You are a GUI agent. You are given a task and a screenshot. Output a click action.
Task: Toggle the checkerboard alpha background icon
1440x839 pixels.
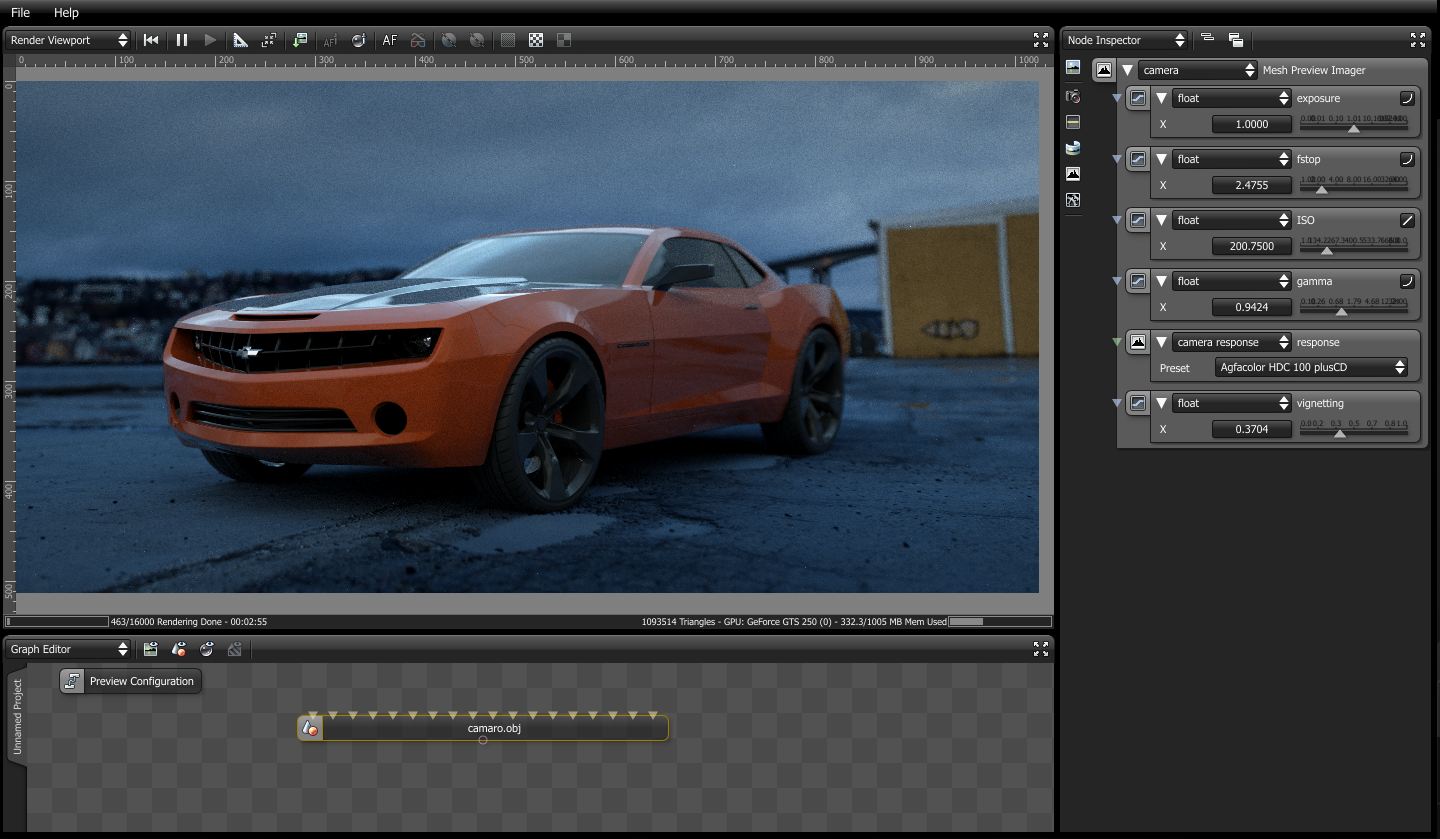(x=536, y=40)
